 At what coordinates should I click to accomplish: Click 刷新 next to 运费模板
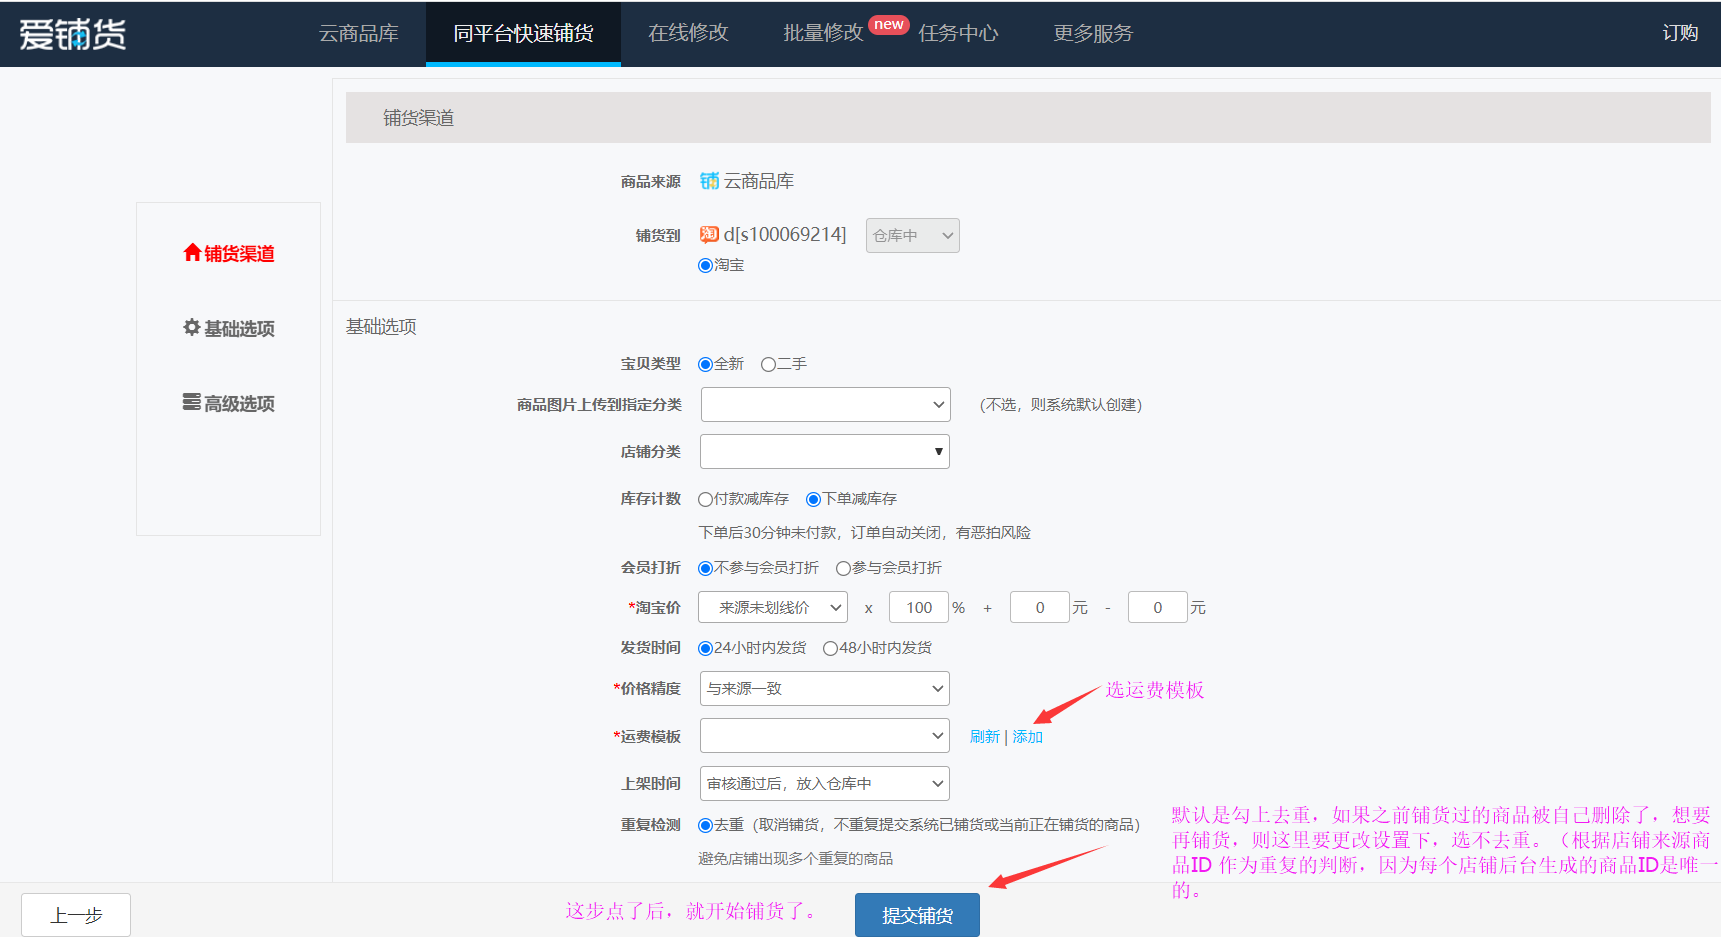[x=985, y=736]
